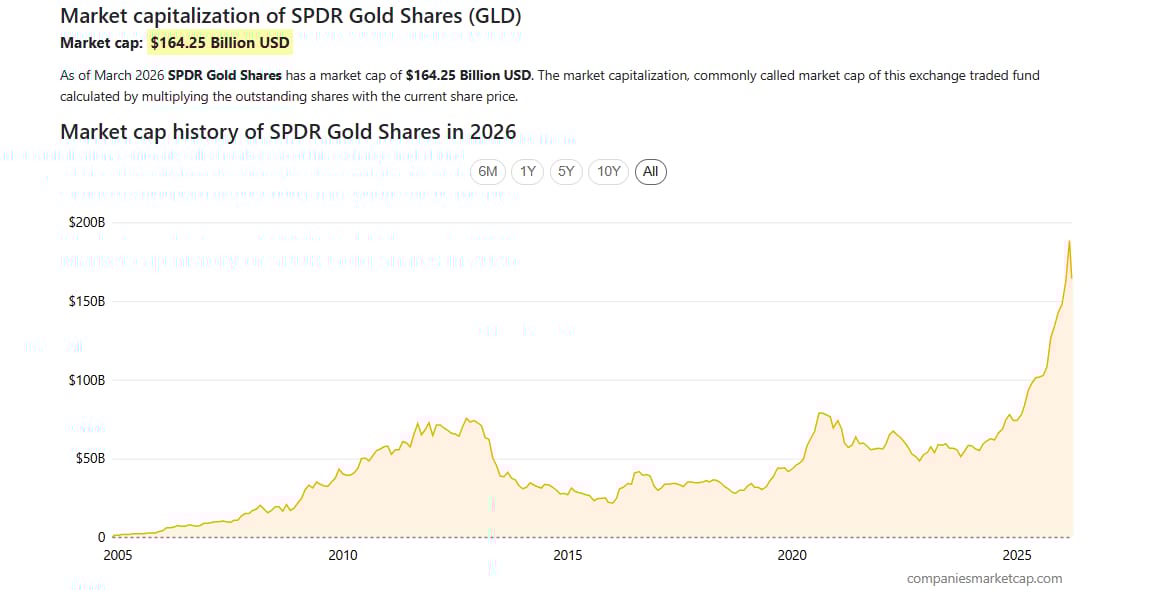Click the $100B gridline label
The height and width of the screenshot is (590, 1152).
pos(87,379)
